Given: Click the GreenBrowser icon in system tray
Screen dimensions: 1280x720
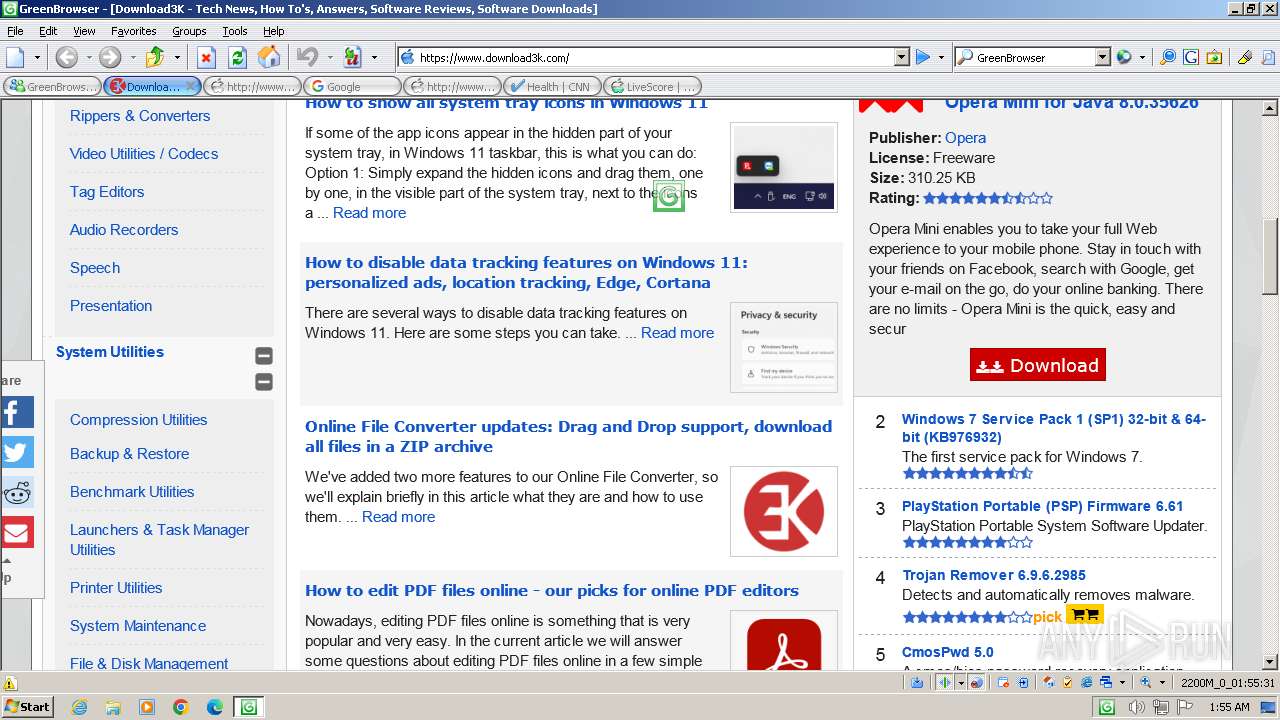Looking at the screenshot, I should (1107, 707).
